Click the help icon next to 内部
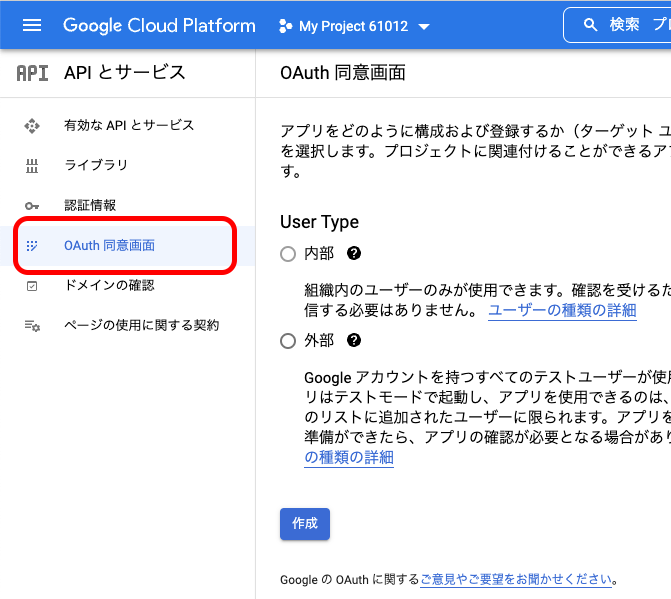 [x=353, y=254]
